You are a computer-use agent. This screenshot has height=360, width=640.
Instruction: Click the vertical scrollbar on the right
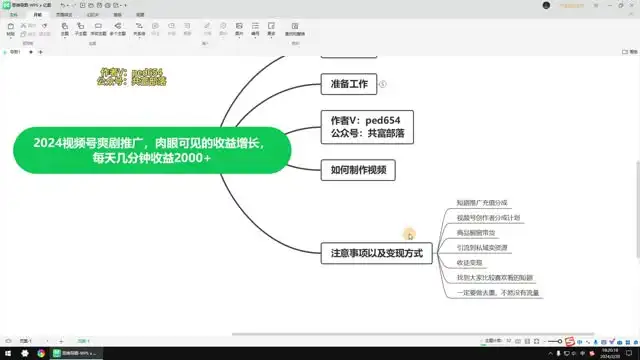[638, 209]
